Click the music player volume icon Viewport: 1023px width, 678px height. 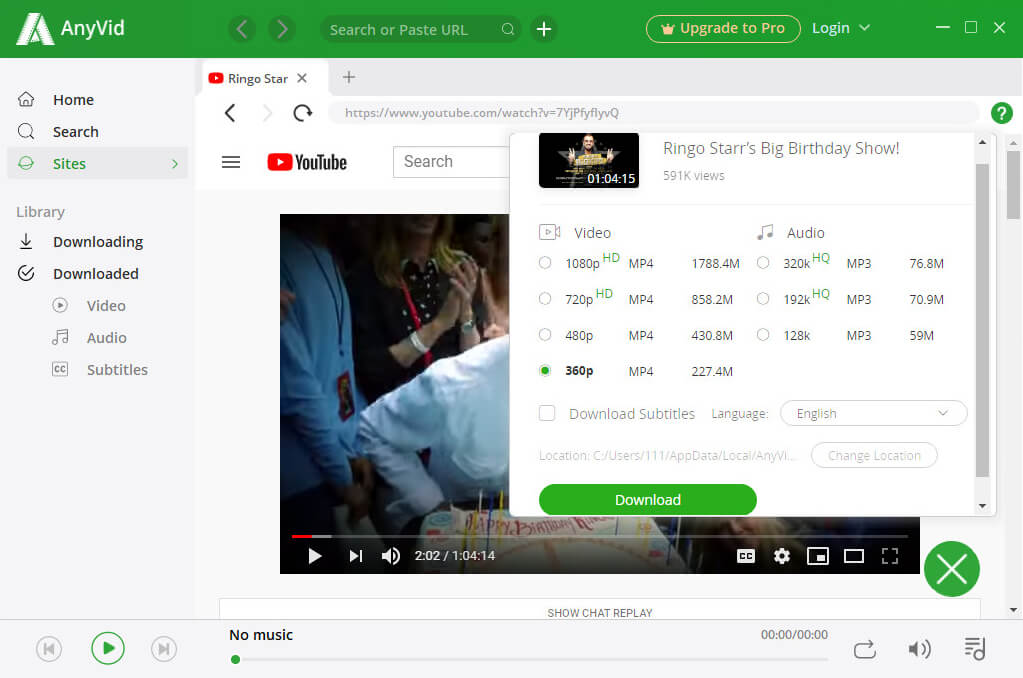coord(919,649)
